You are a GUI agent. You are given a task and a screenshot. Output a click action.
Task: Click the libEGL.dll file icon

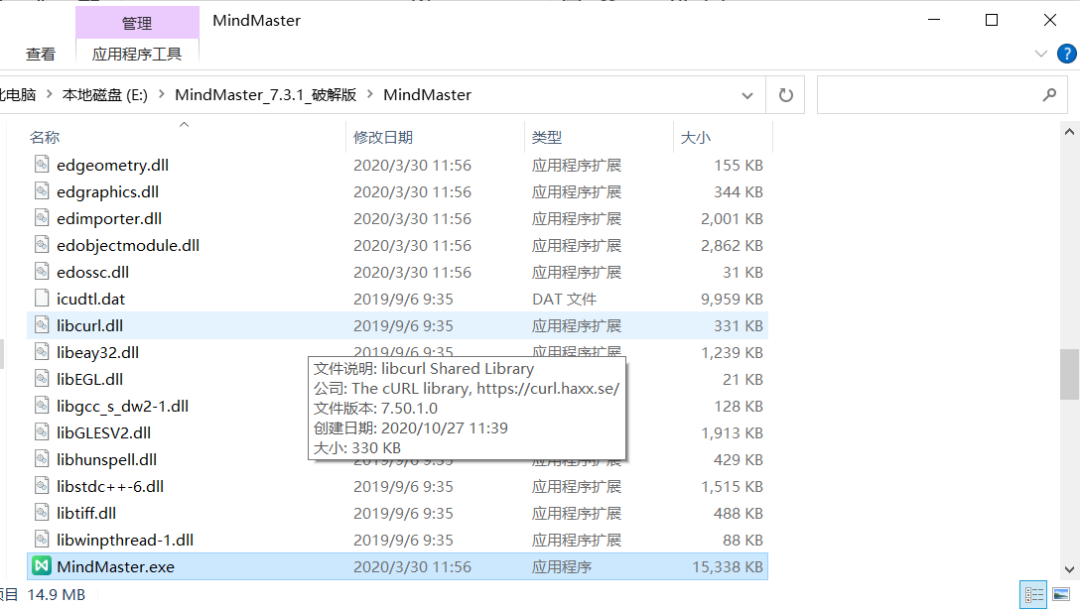pos(42,378)
